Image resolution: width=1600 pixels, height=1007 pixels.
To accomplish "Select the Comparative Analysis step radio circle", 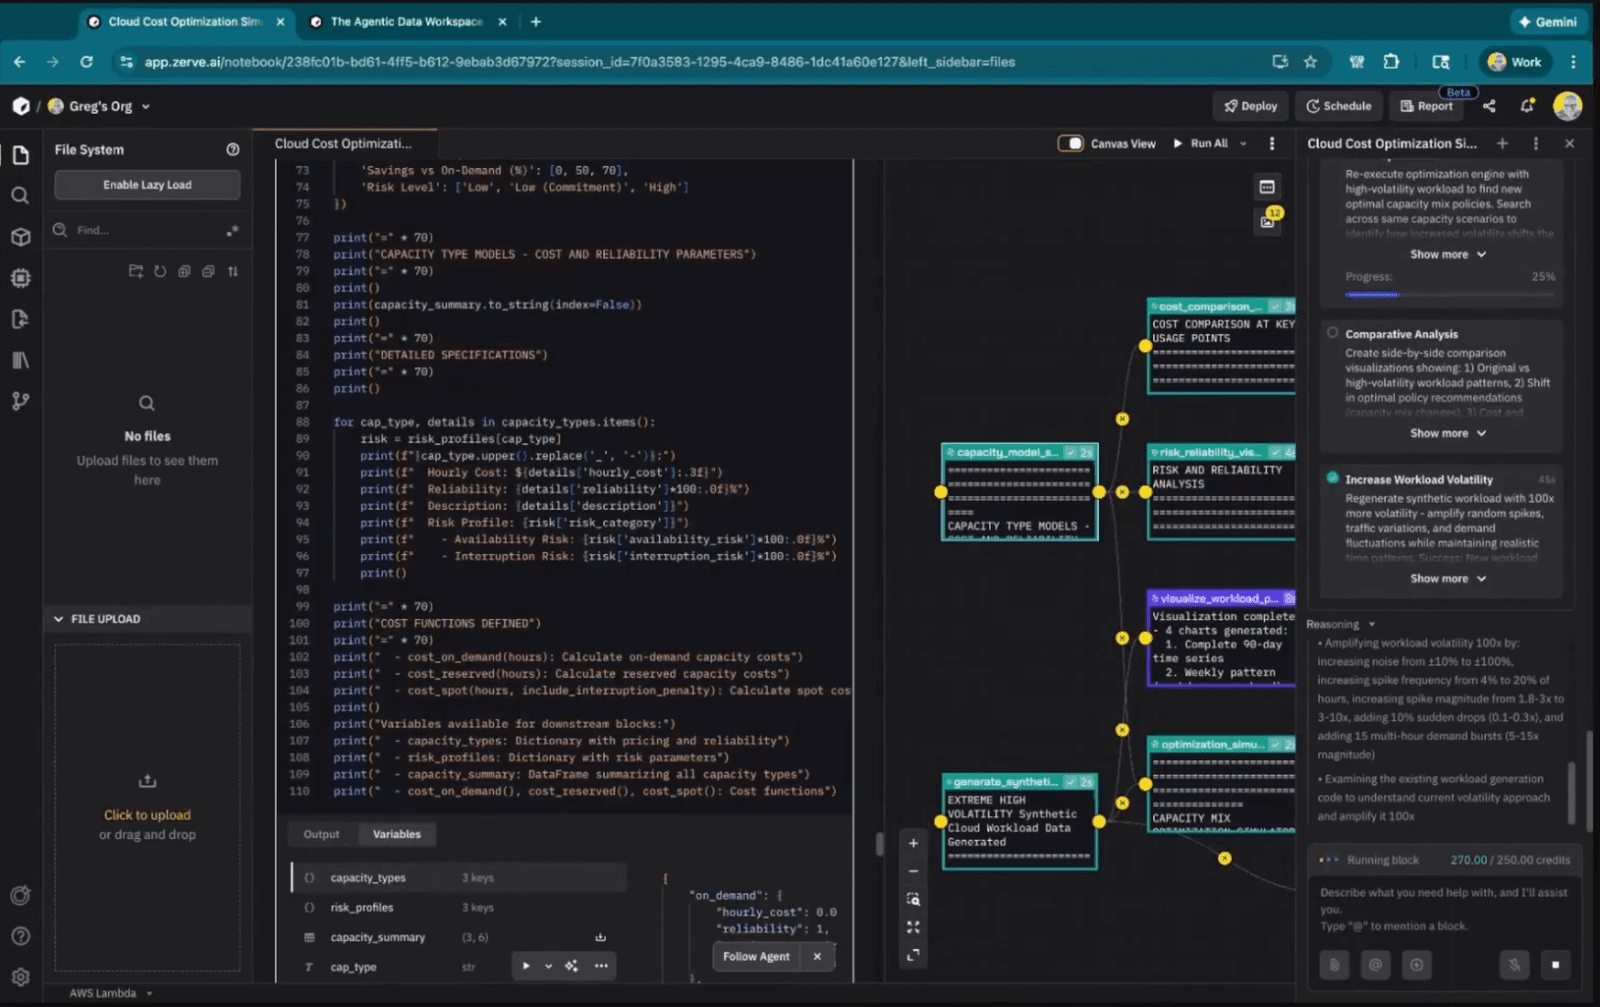I will [x=1332, y=333].
